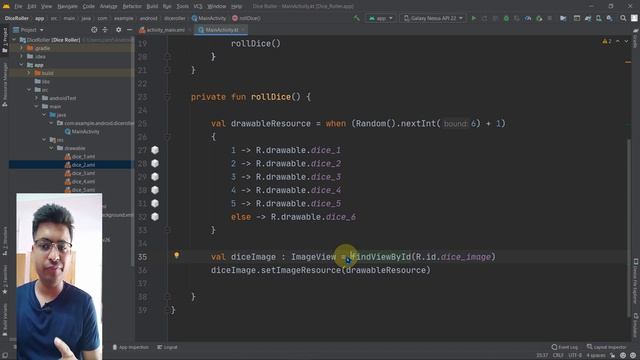This screenshot has width=640, height=360.
Task: Click the editor vertical scrollbar
Action: click(629, 228)
